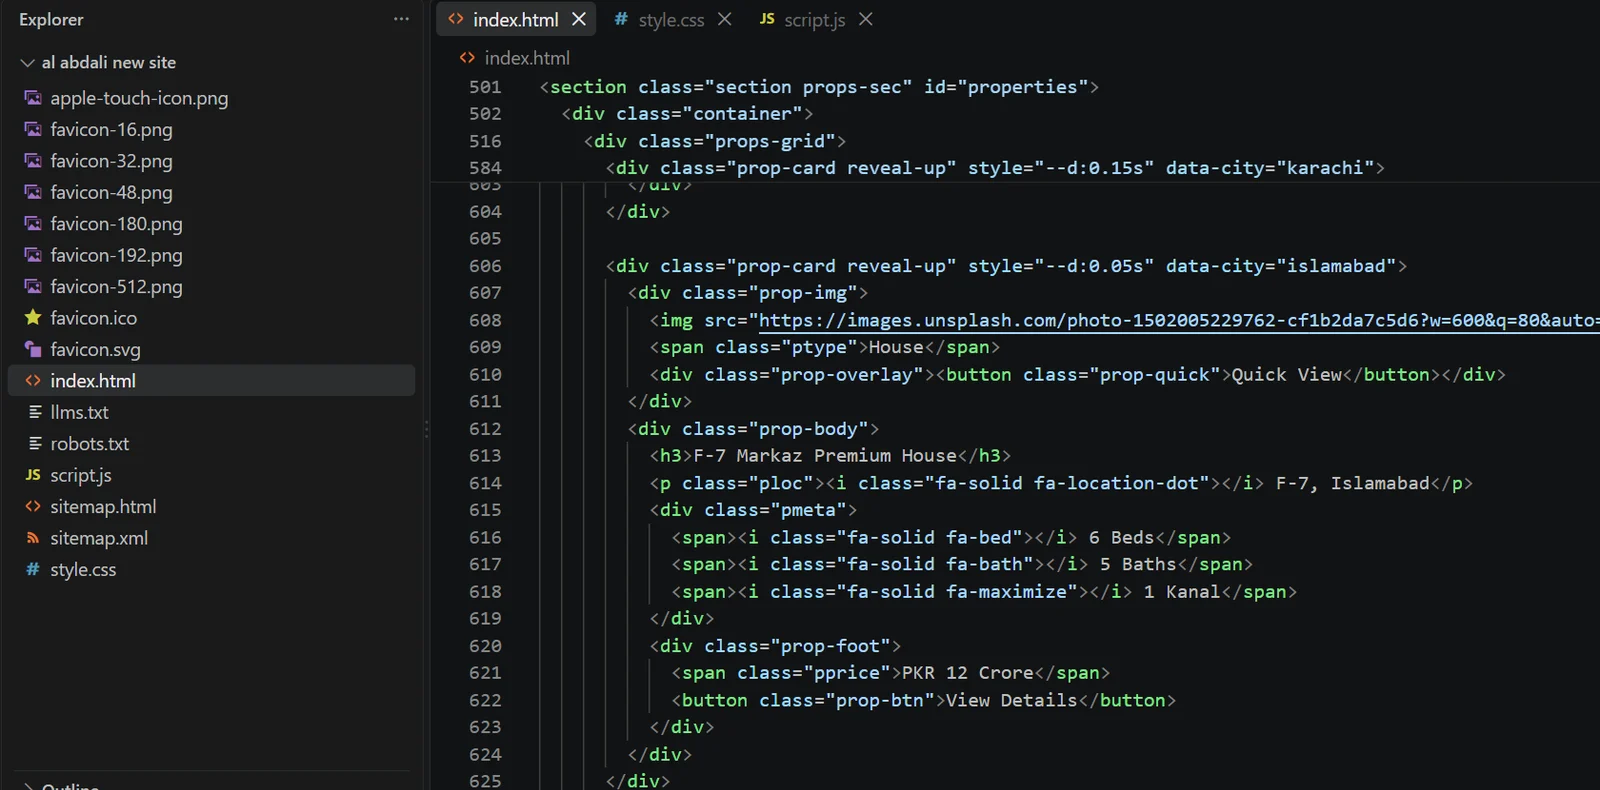The image size is (1600, 790).
Task: Click the 'Explorer' panel title
Action: pos(51,20)
